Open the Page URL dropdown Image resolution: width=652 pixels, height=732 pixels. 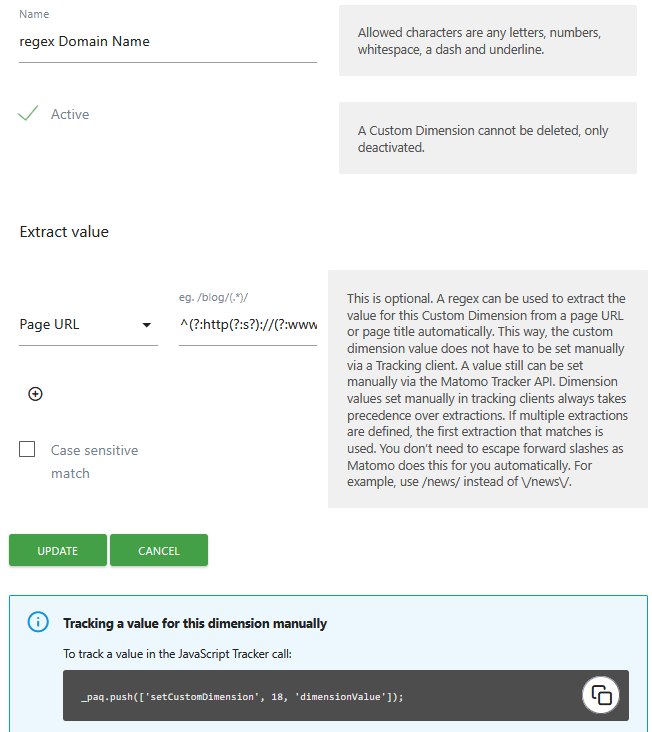click(x=80, y=324)
